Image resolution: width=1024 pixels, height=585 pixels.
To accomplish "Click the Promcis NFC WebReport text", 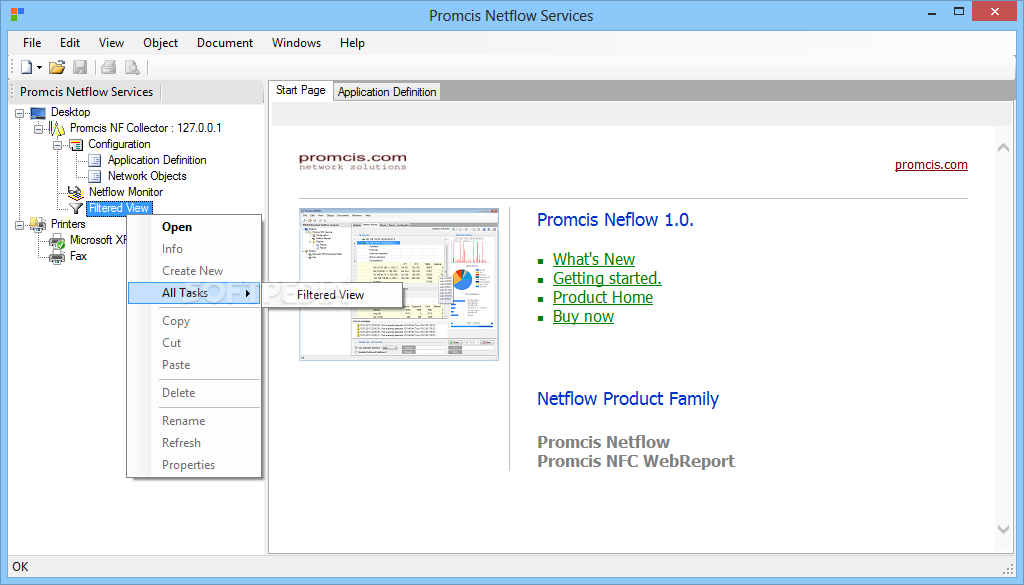I will coord(635,461).
